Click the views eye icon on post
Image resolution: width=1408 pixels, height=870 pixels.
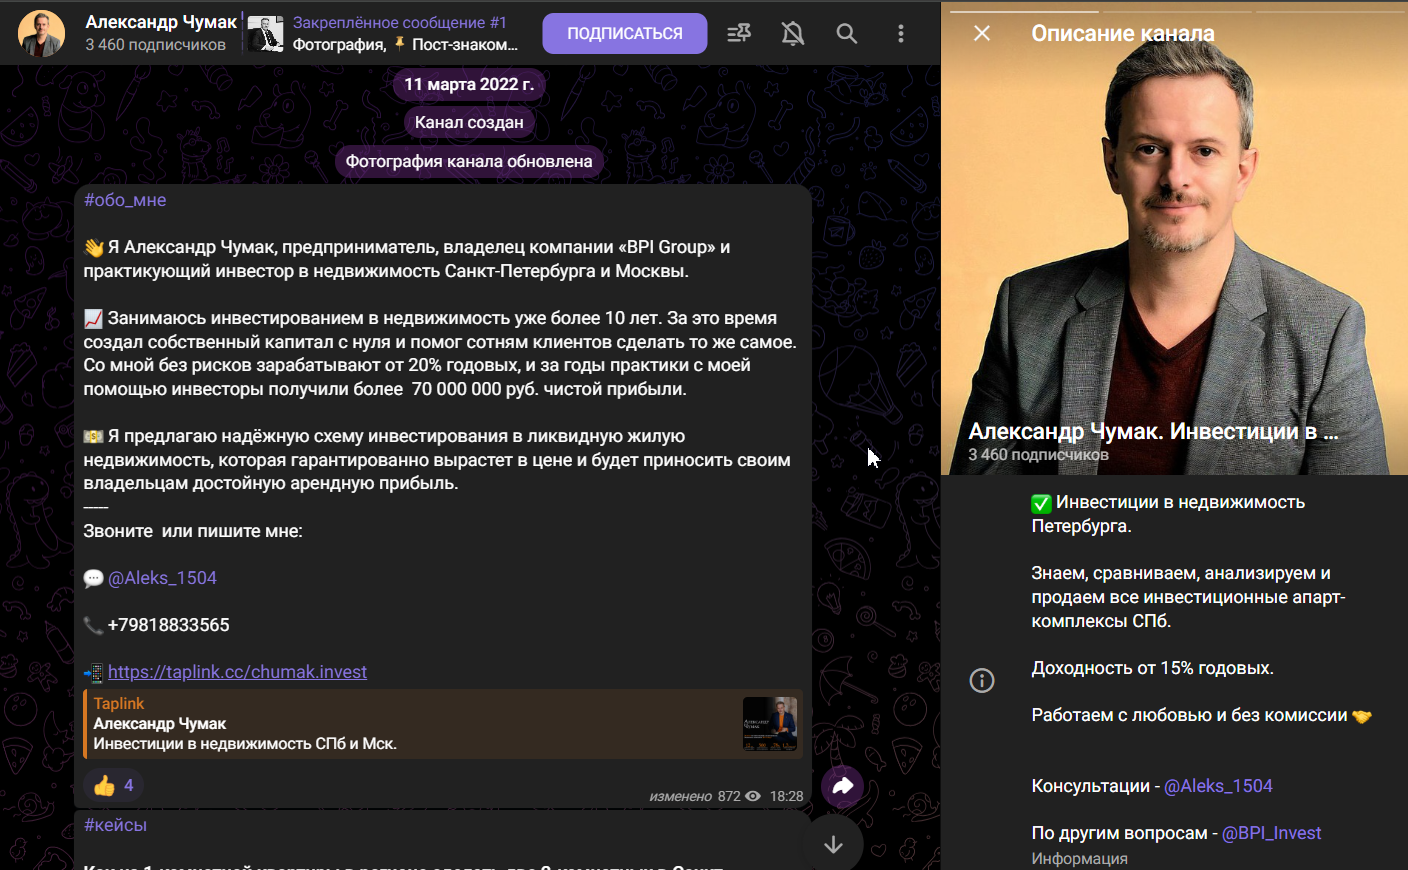[x=753, y=796]
